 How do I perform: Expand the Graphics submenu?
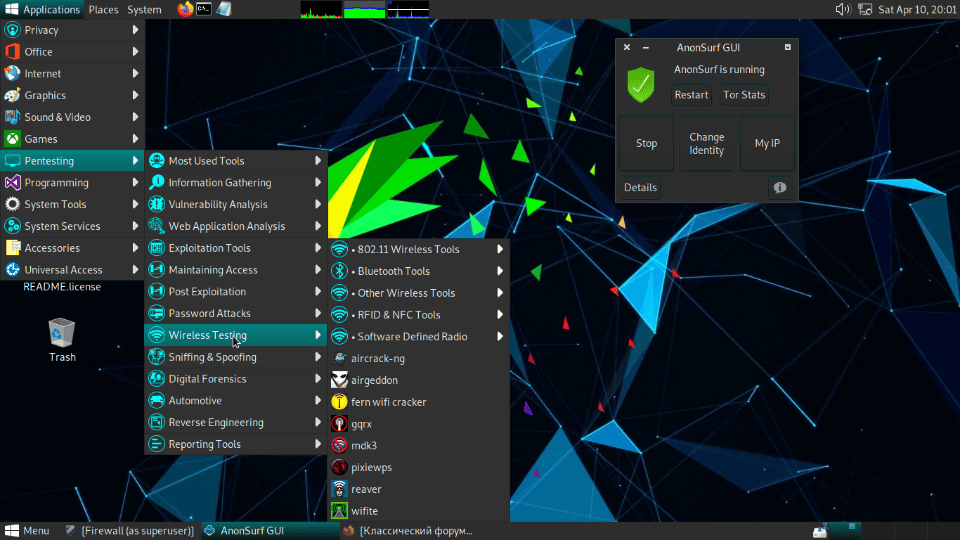(x=72, y=96)
